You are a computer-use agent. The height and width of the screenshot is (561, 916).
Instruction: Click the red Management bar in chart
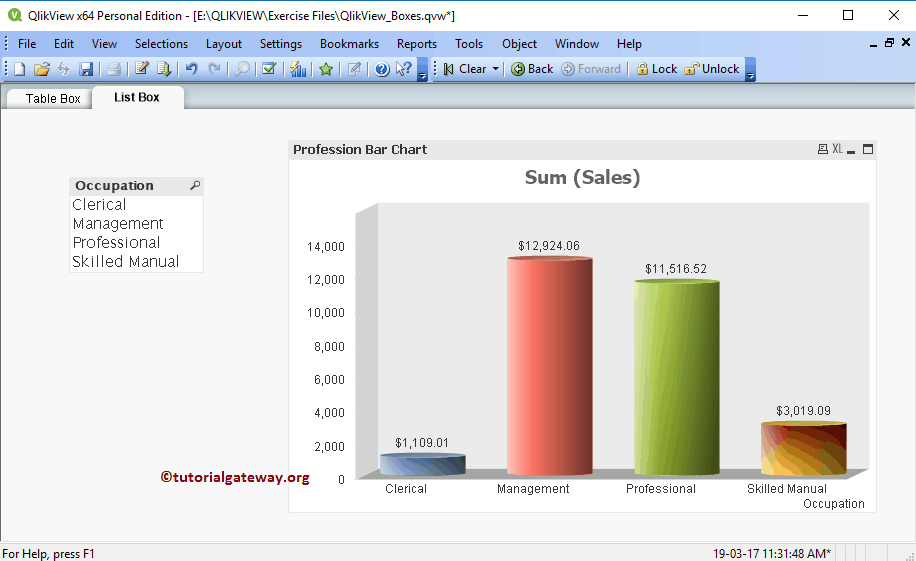pyautogui.click(x=549, y=365)
